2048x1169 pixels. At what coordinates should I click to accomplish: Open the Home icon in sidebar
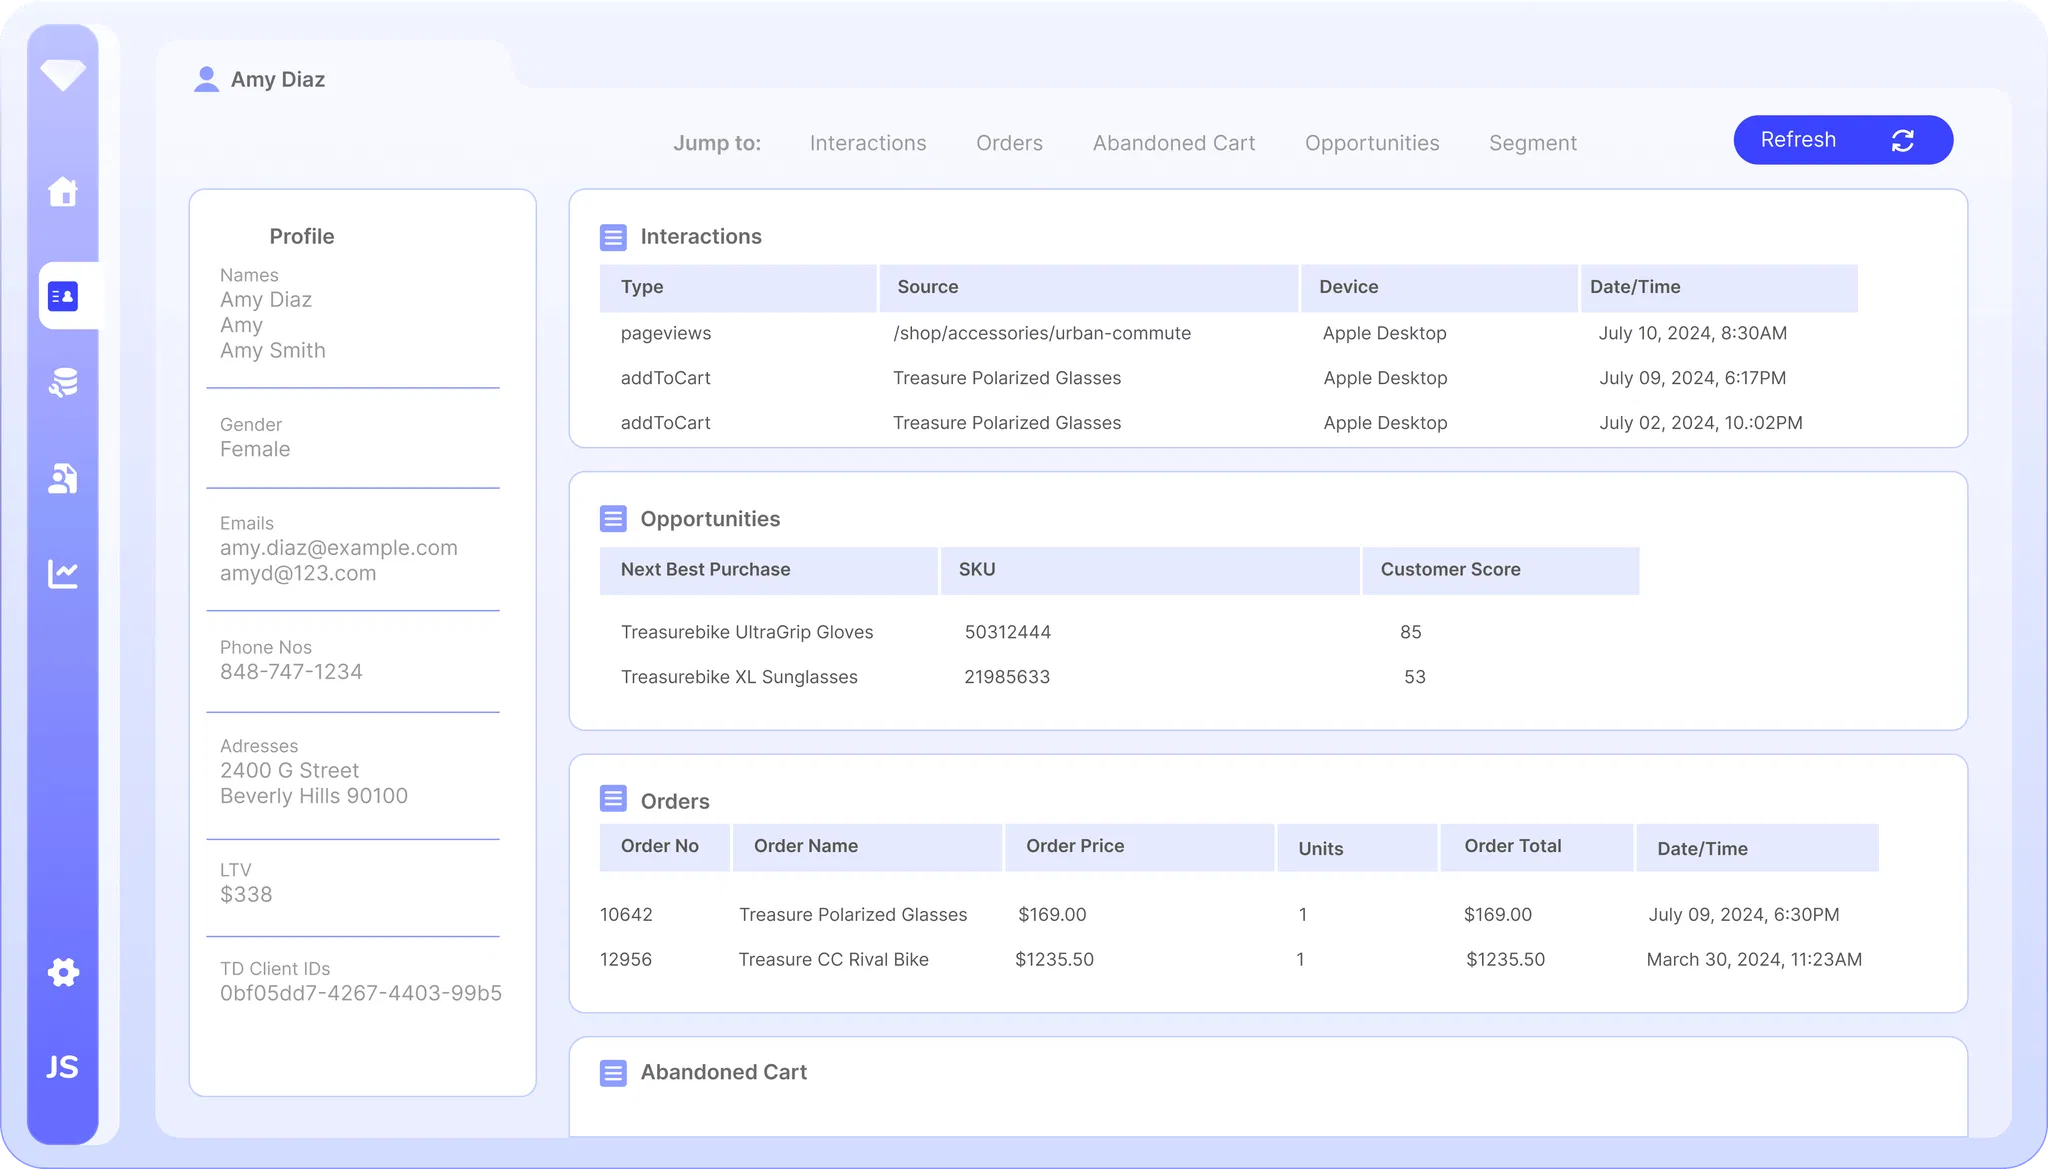tap(63, 191)
